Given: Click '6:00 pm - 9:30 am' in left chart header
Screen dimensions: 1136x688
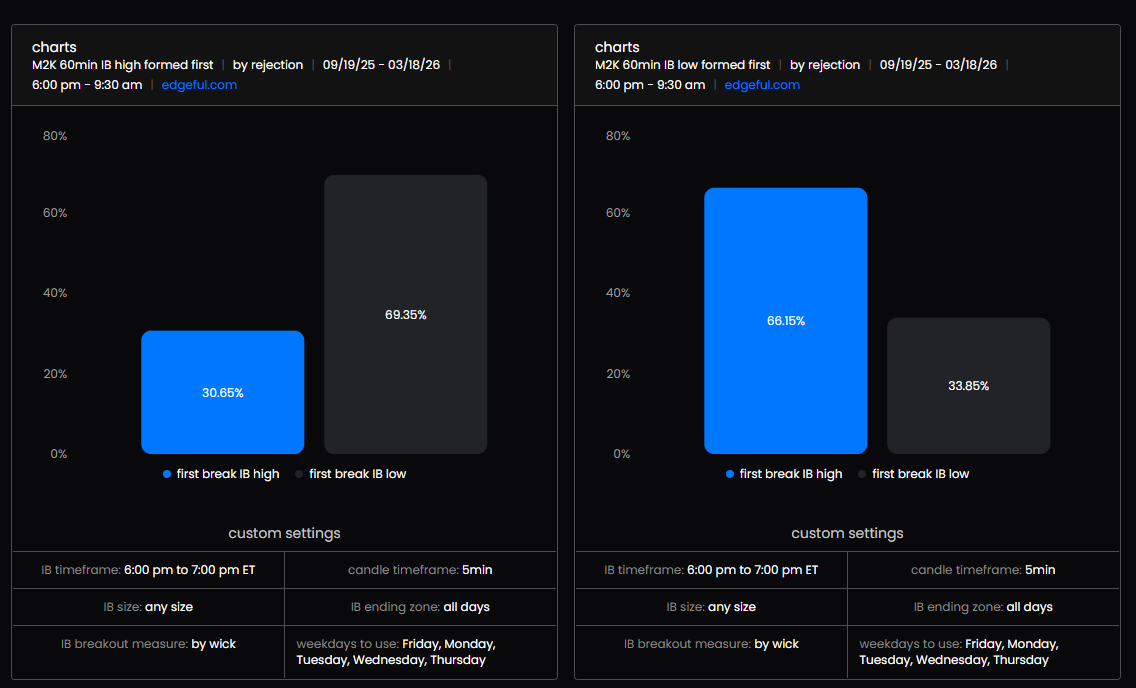Looking at the screenshot, I should (87, 85).
